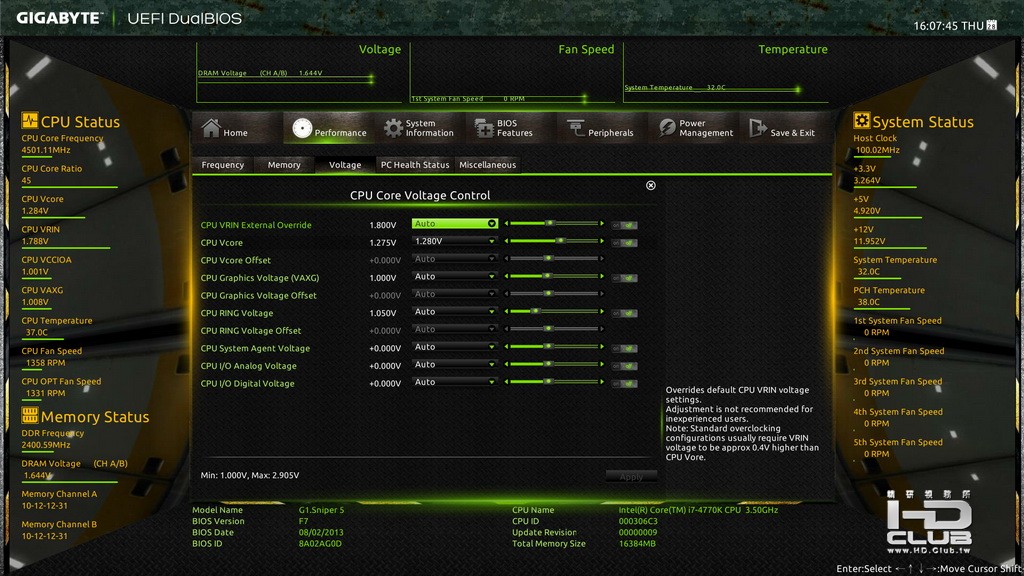Toggle the CPU I/O Analog Voltage switch
Screen dimensions: 1024x576
(x=624, y=366)
